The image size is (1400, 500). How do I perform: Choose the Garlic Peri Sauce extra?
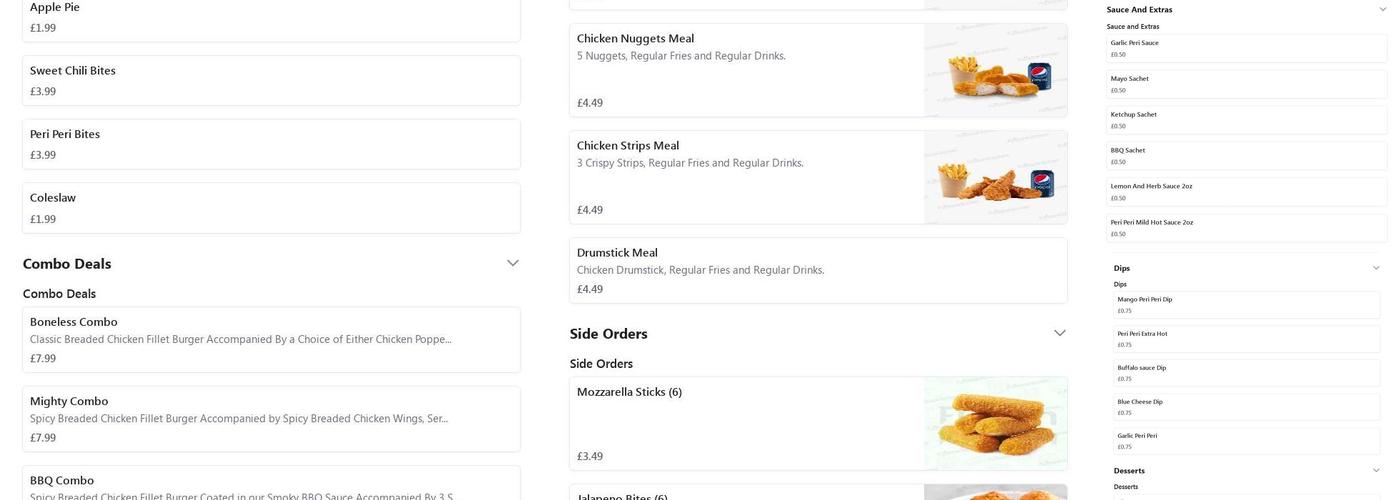click(1246, 48)
